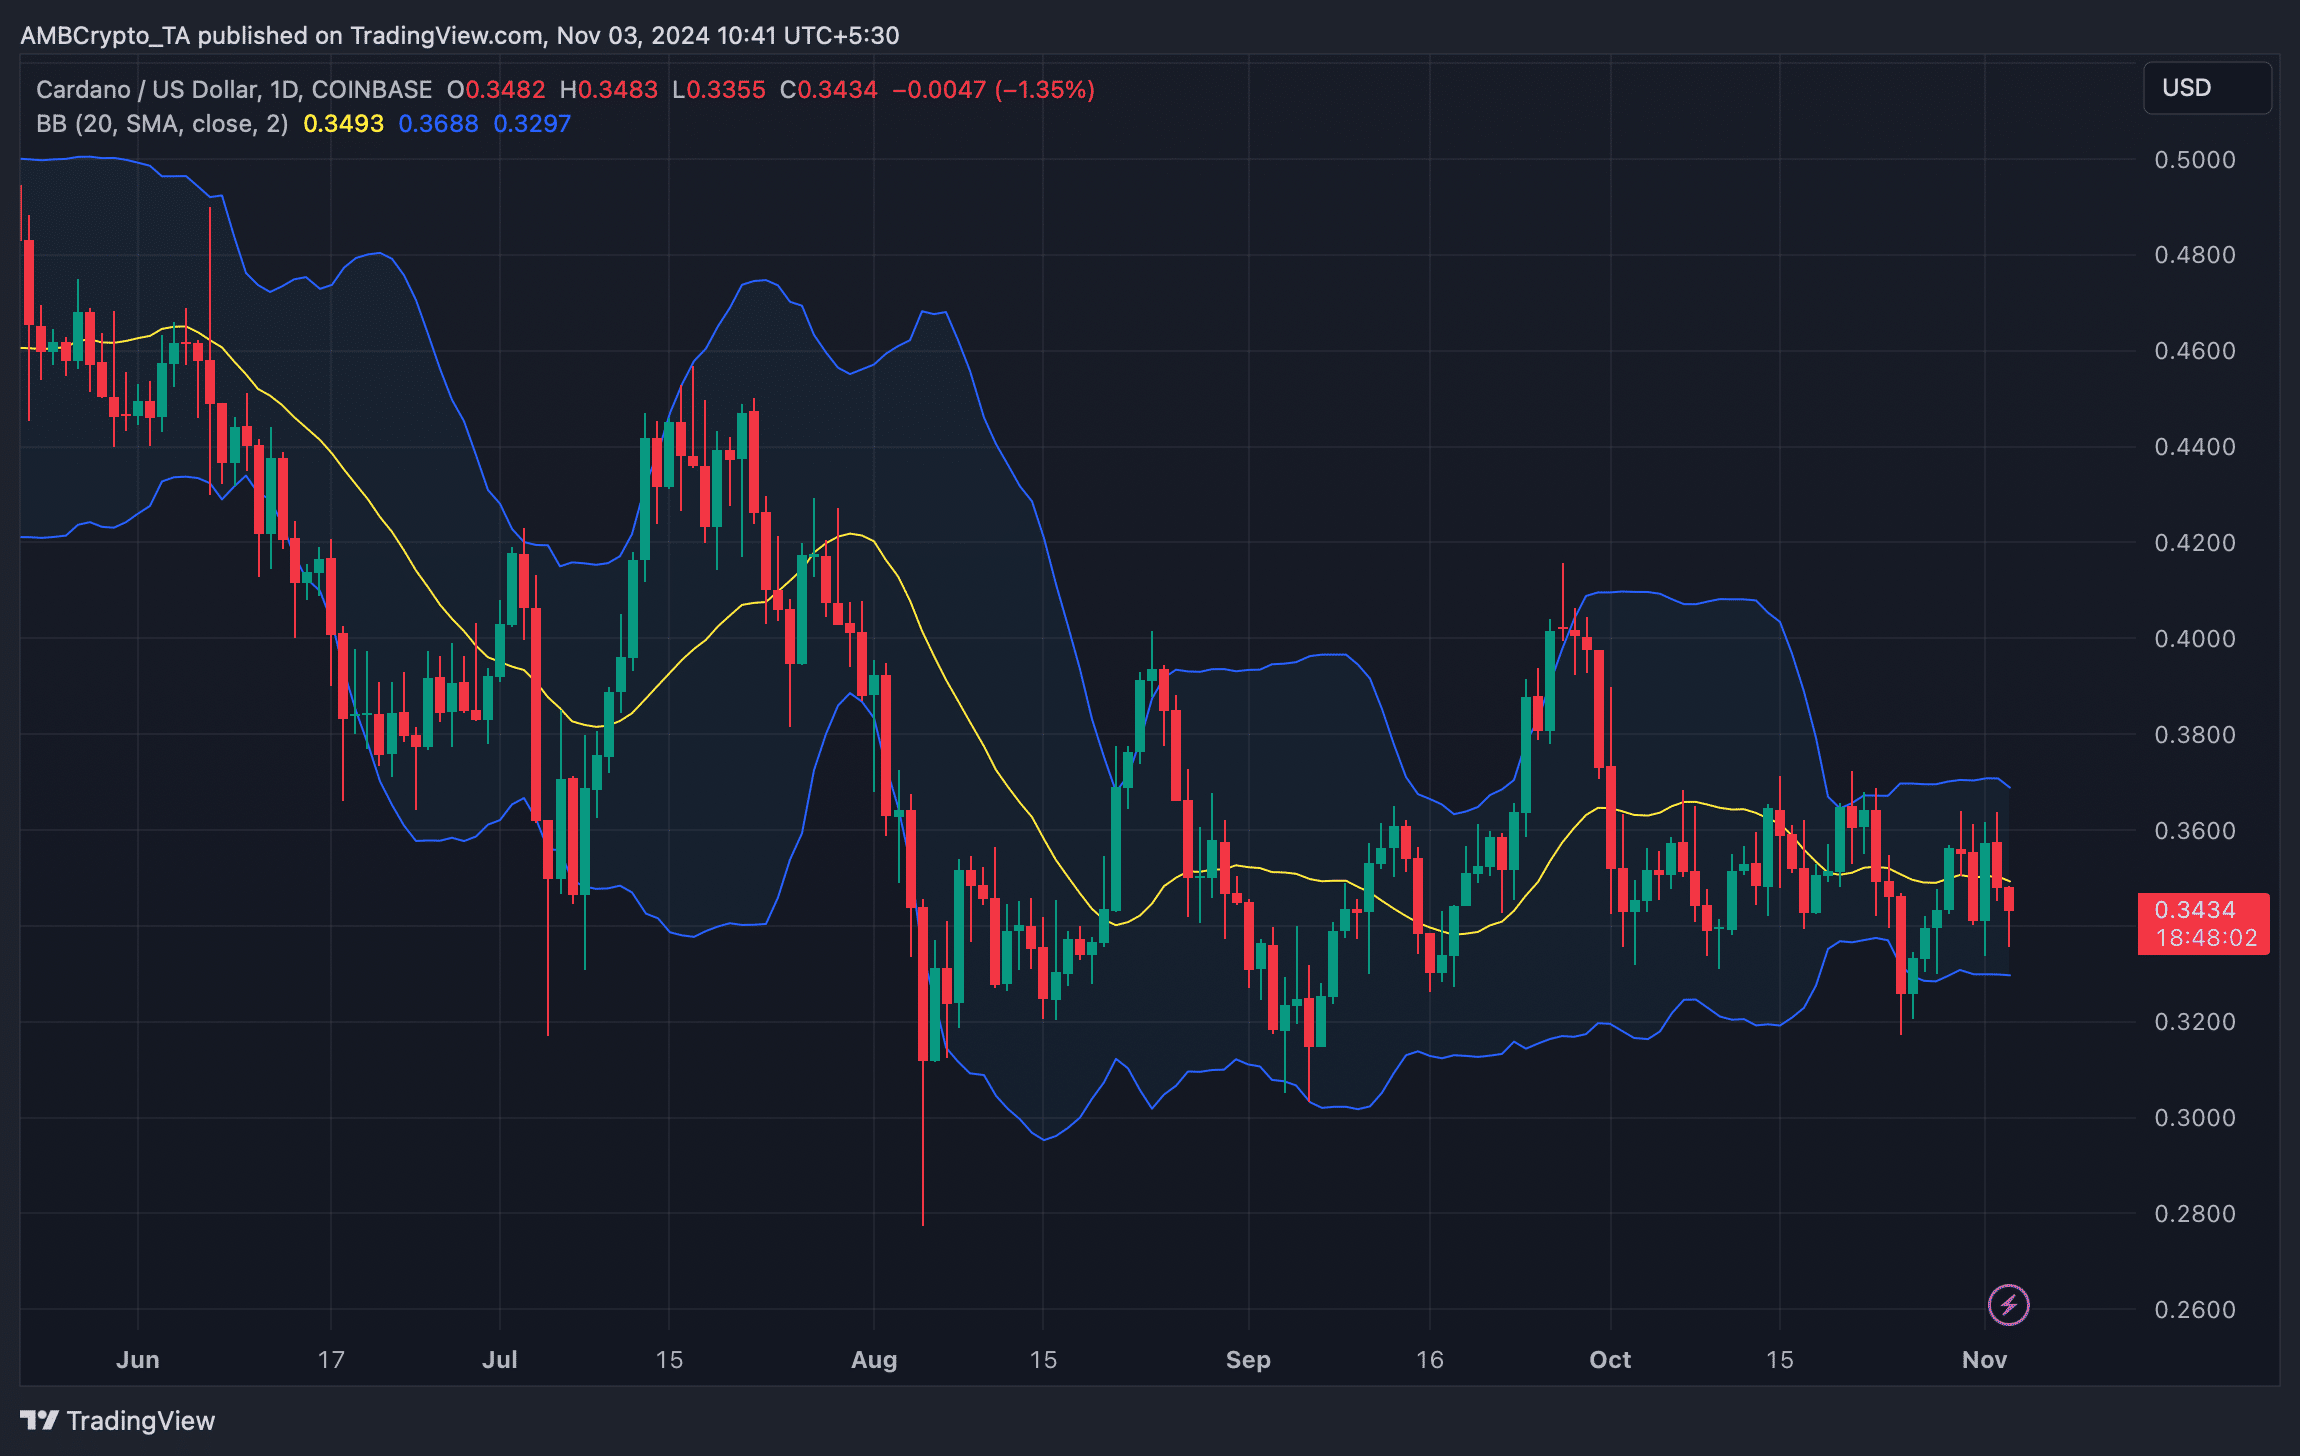
Task: Click the blue upper band value 0.3688
Action: pyautogui.click(x=438, y=124)
